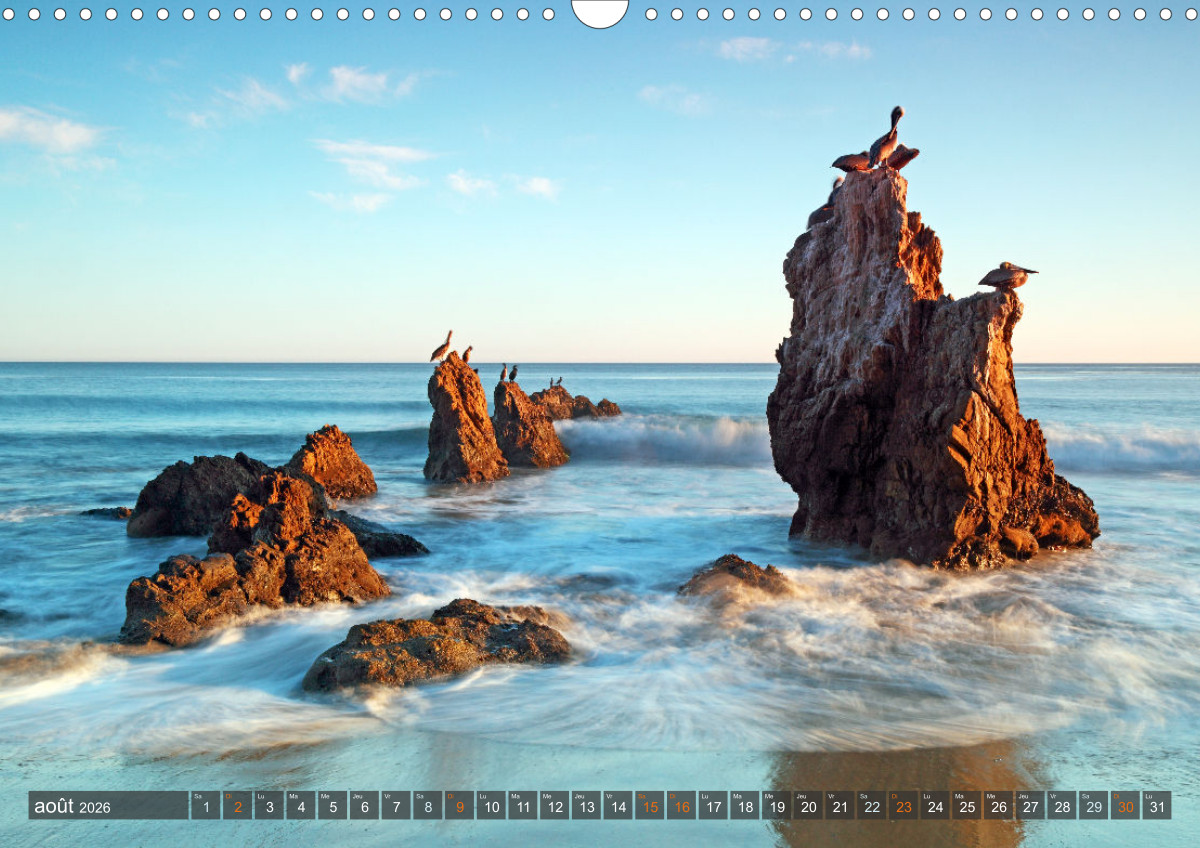This screenshot has width=1200, height=848.
Task: Click Sunday 16 in the calendar
Action: click(681, 806)
